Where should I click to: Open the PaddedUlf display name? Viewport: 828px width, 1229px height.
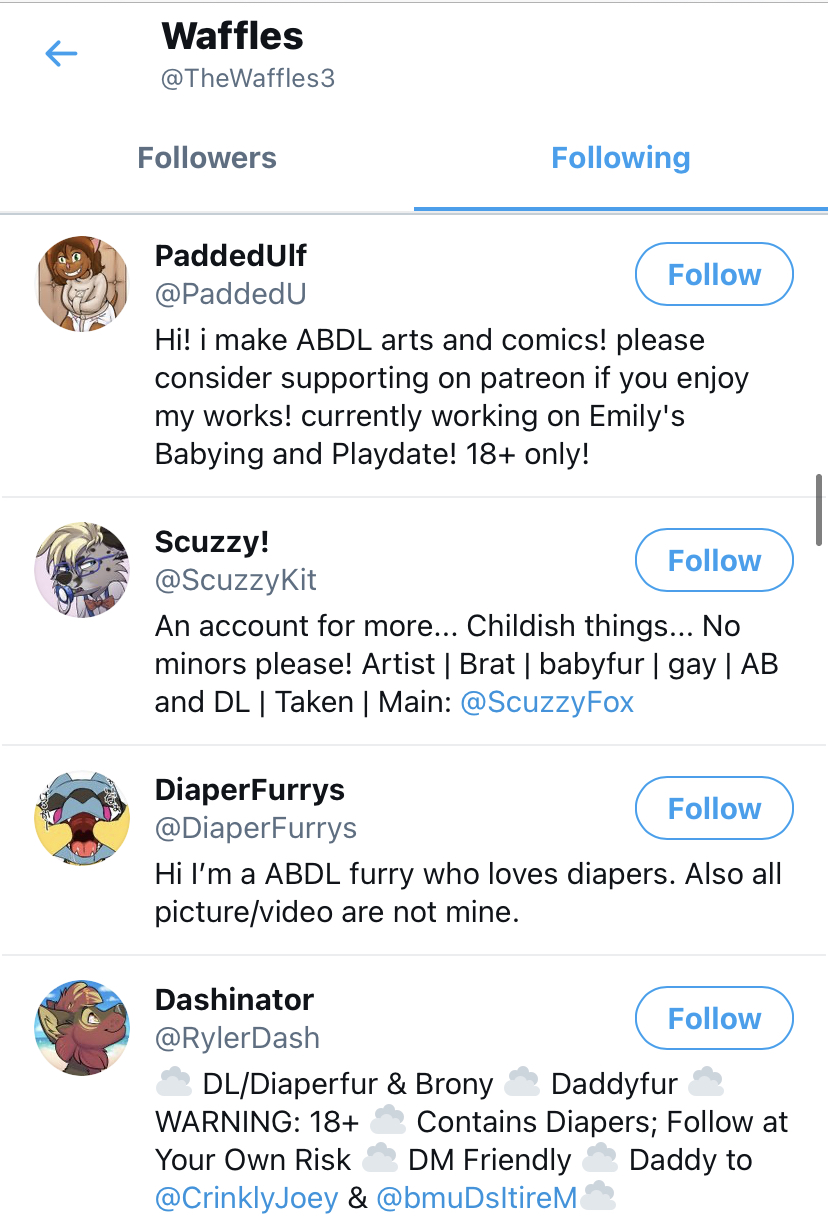tap(231, 256)
